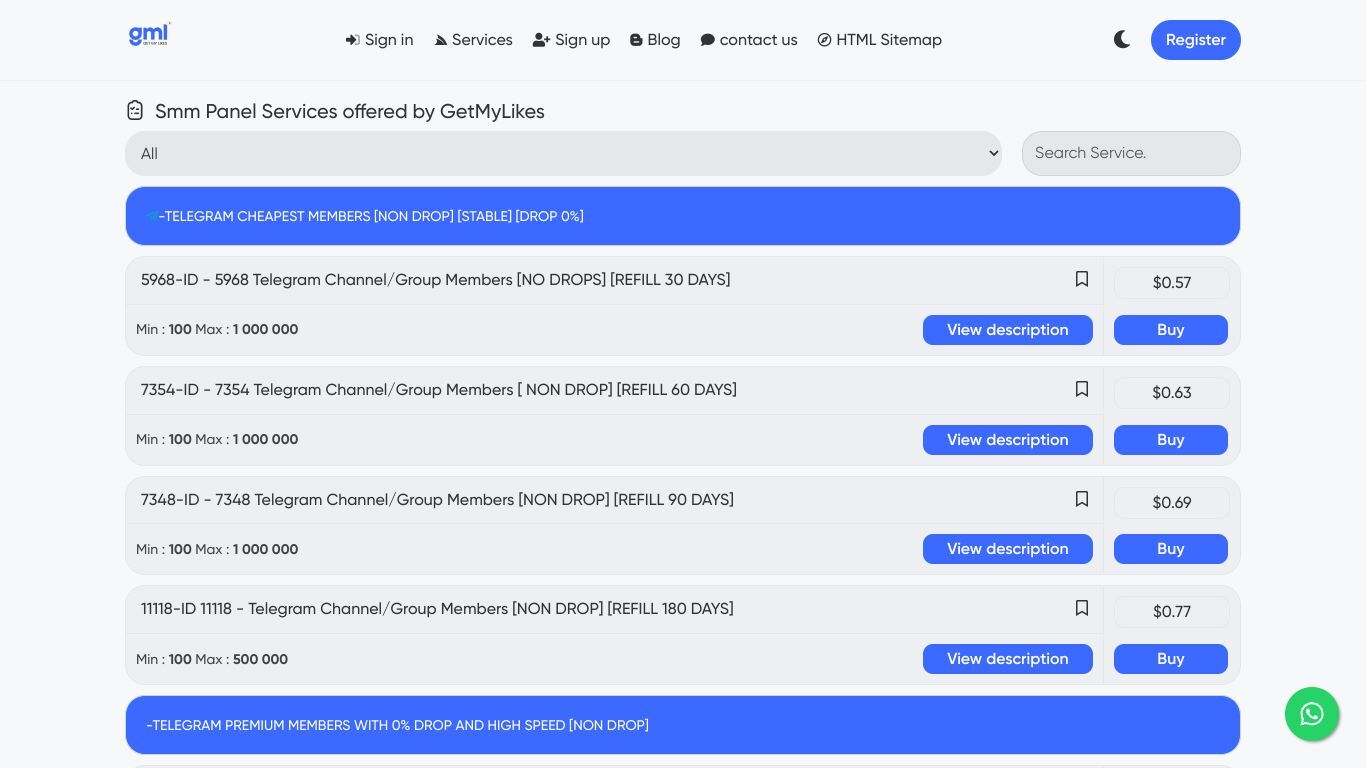Open the HTML Sitemap link
The image size is (1366, 768).
879,40
